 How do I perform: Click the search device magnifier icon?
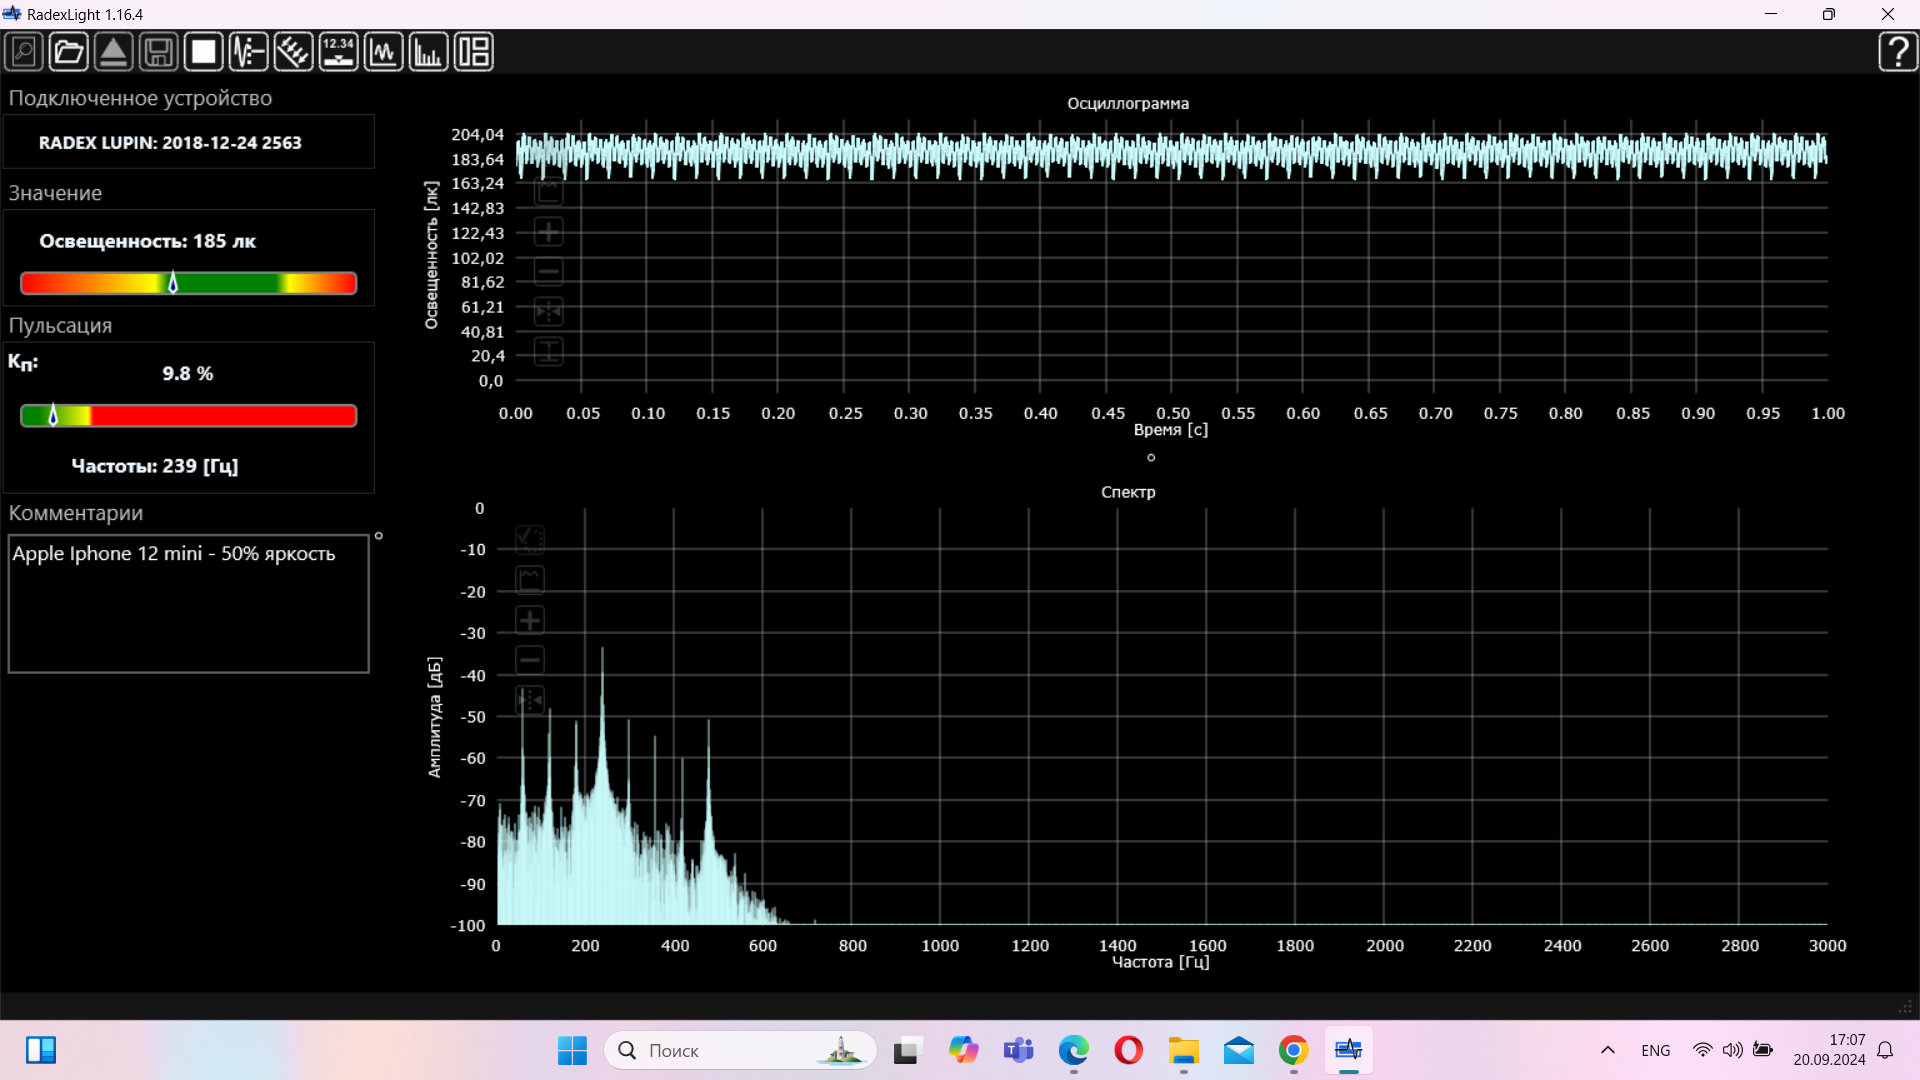point(24,52)
